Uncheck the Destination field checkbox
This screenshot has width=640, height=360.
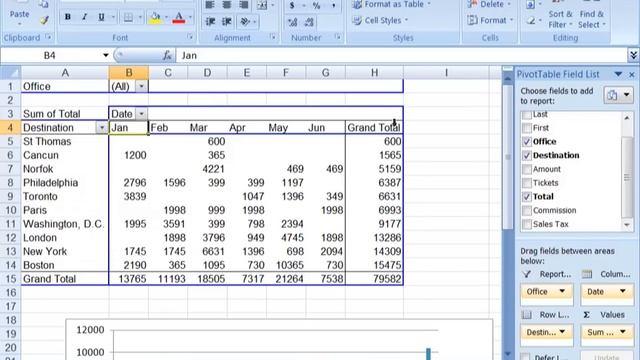pos(527,156)
